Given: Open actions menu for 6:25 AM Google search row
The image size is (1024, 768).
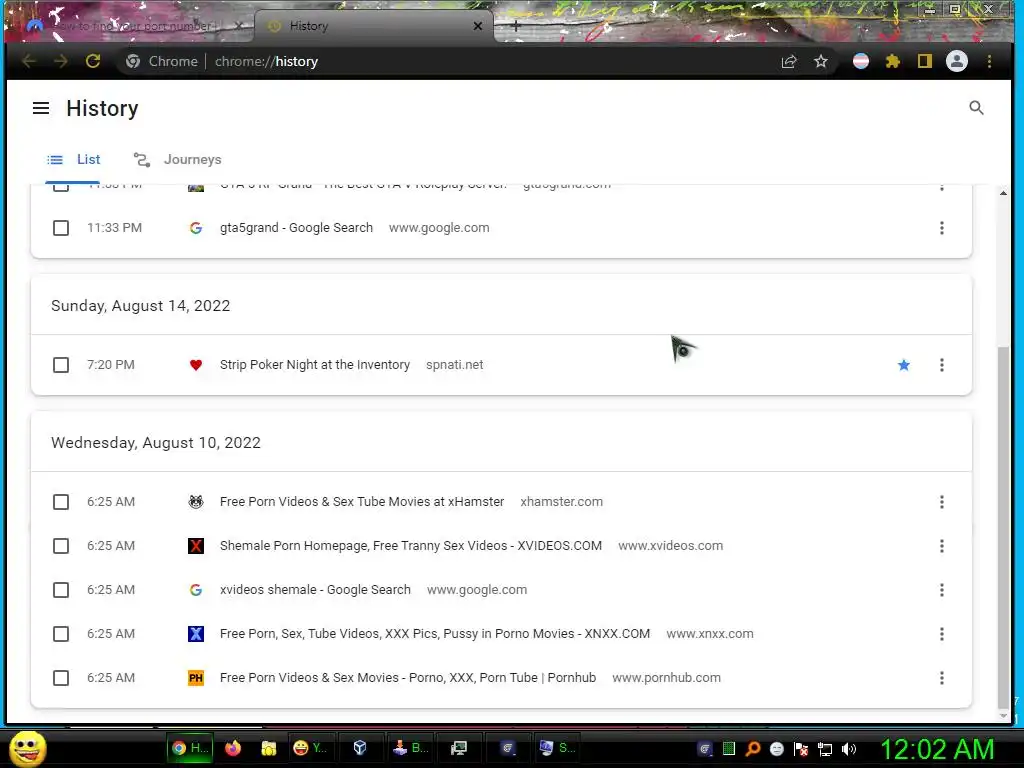Looking at the screenshot, I should (x=942, y=590).
